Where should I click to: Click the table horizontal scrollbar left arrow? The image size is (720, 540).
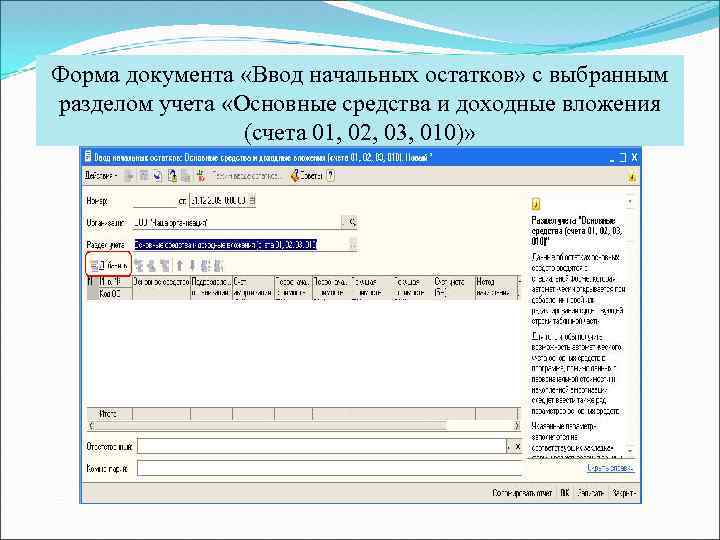pyautogui.click(x=90, y=426)
